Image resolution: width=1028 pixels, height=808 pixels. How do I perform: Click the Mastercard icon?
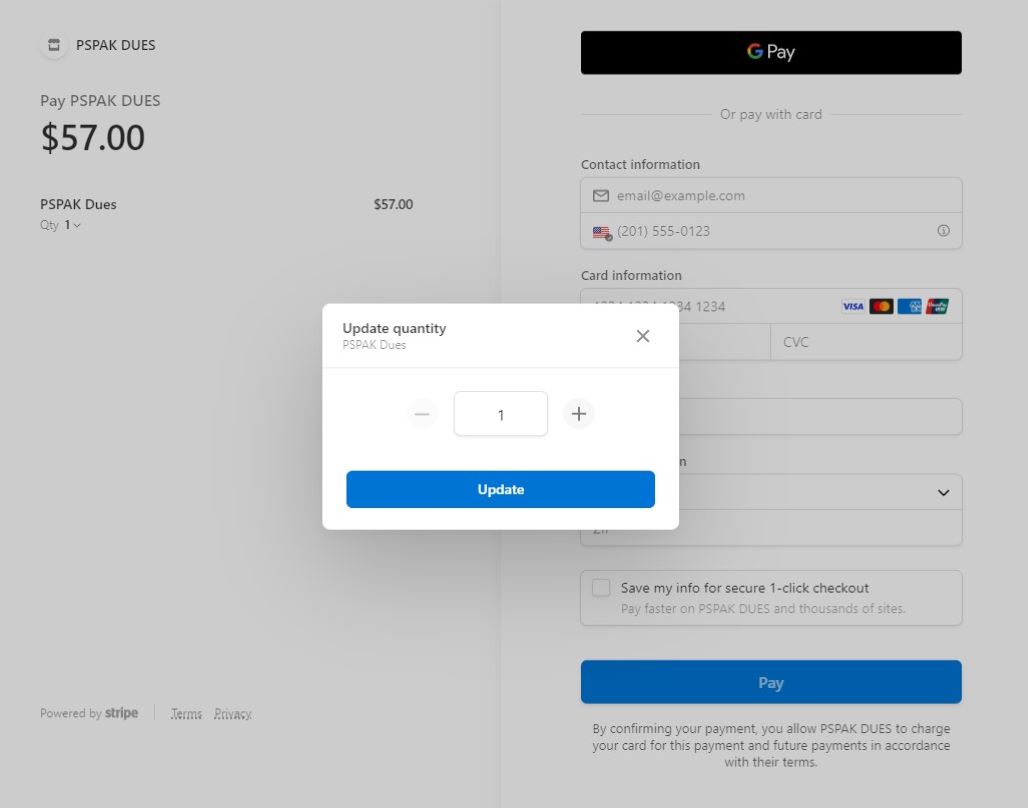(881, 306)
